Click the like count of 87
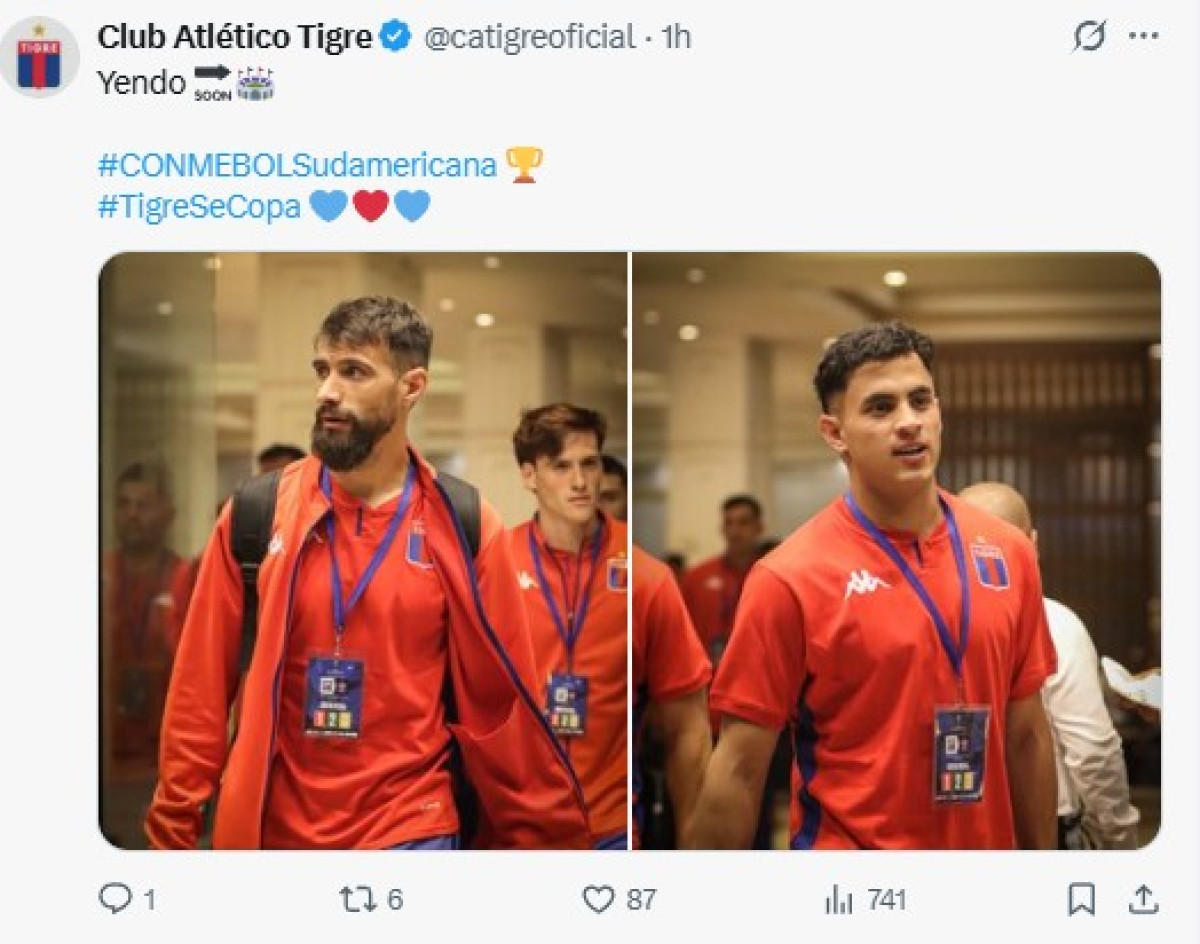Viewport: 1200px width, 944px height. pyautogui.click(x=641, y=900)
